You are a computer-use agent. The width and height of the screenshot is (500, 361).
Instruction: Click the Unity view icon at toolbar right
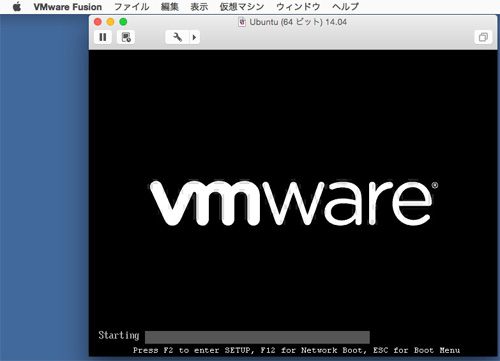[x=483, y=37]
